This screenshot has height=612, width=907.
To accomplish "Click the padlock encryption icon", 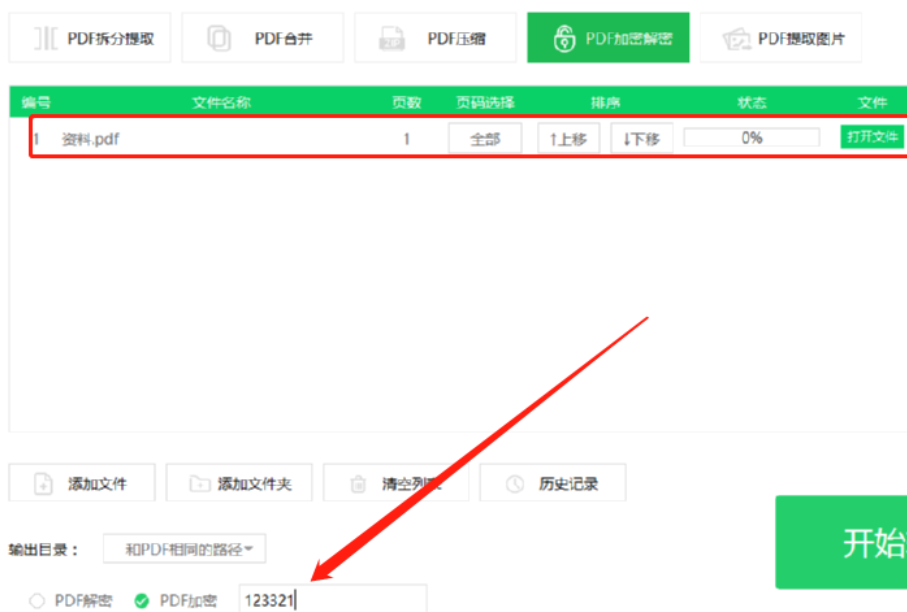I will 564,39.
